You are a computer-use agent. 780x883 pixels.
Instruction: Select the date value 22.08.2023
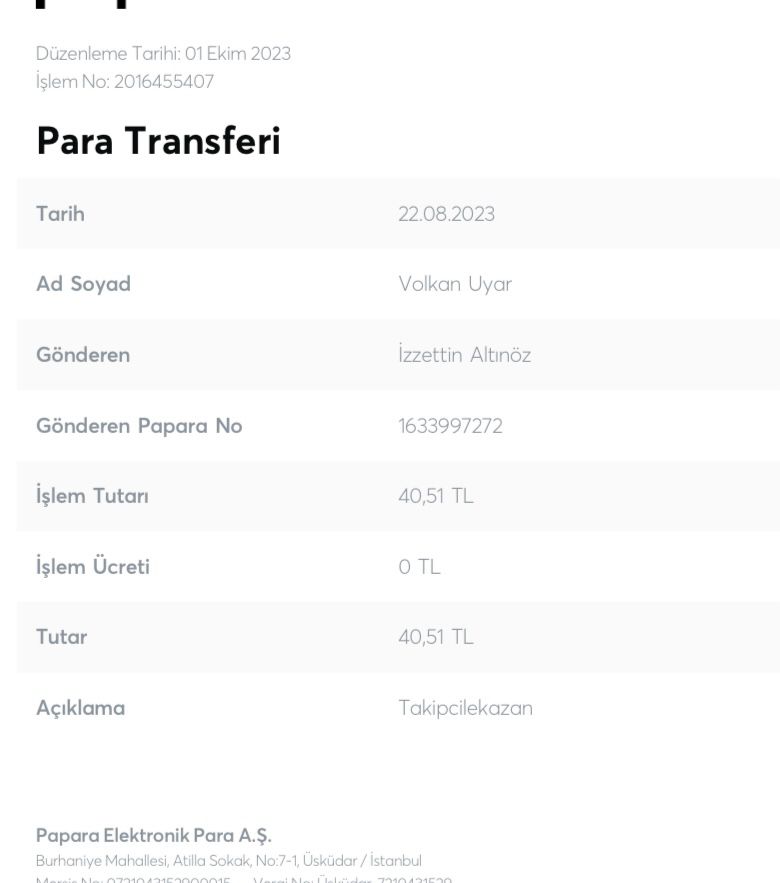447,214
